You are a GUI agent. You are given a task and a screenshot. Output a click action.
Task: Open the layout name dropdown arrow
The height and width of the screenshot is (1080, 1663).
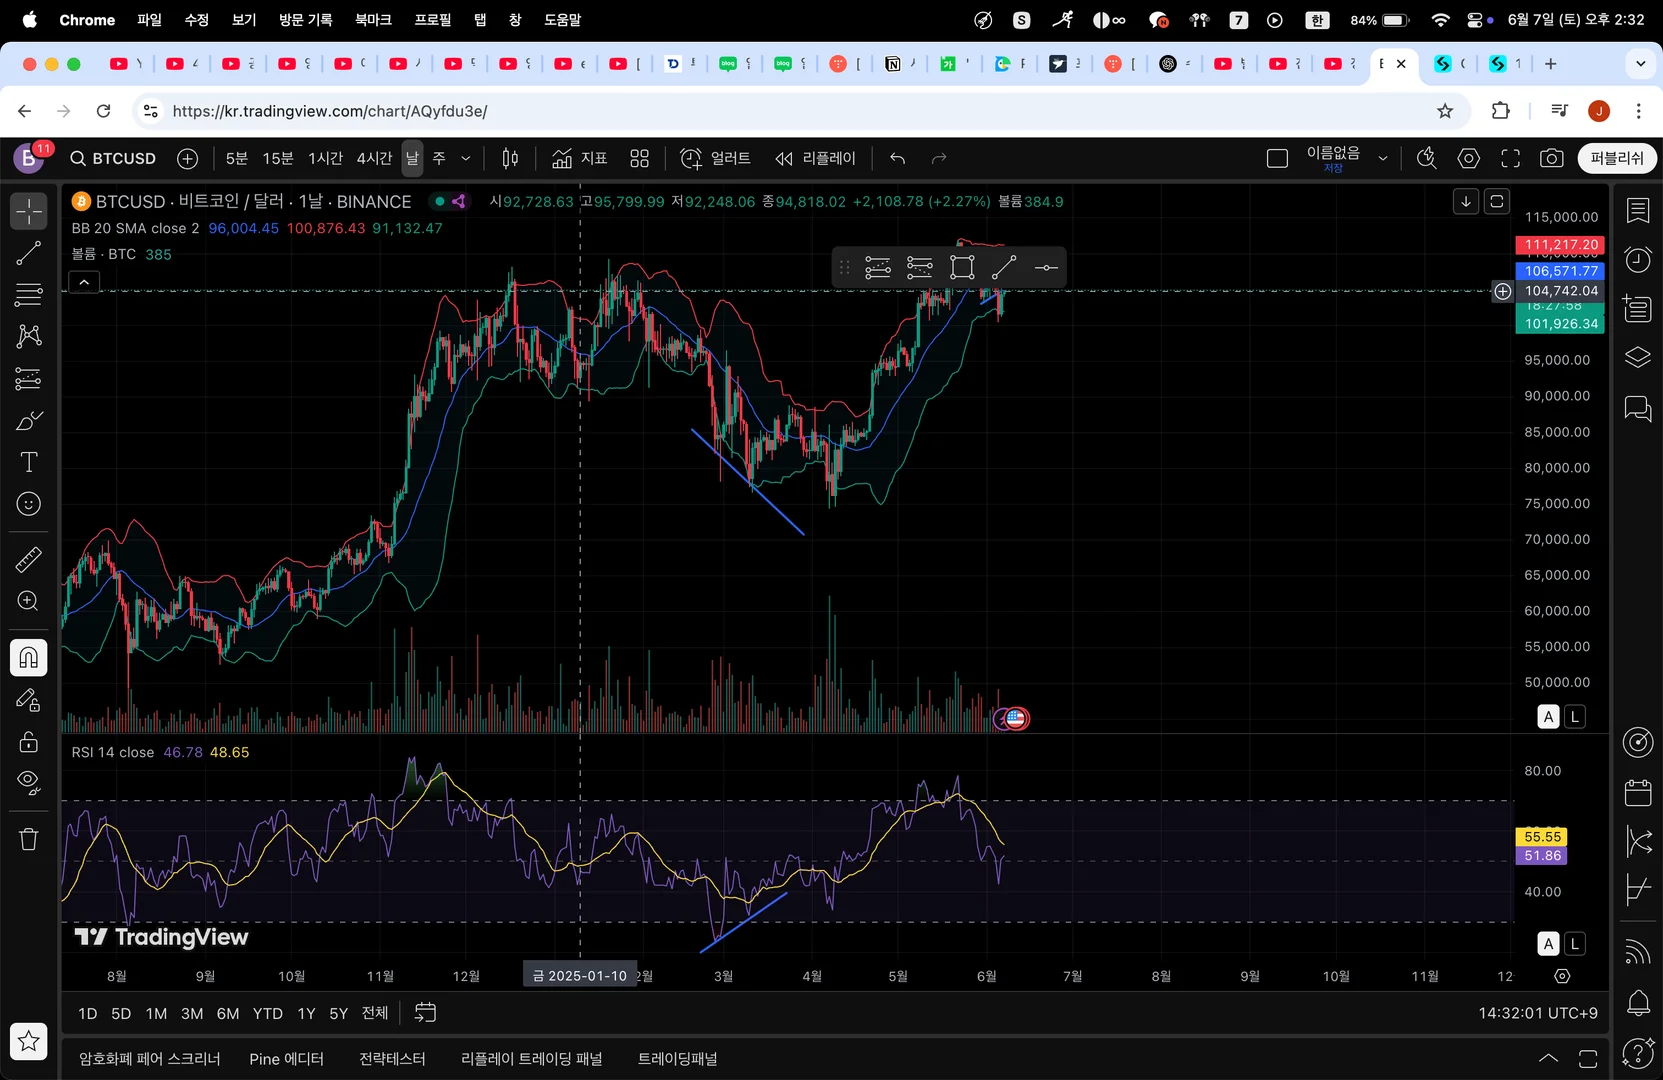click(x=1383, y=158)
